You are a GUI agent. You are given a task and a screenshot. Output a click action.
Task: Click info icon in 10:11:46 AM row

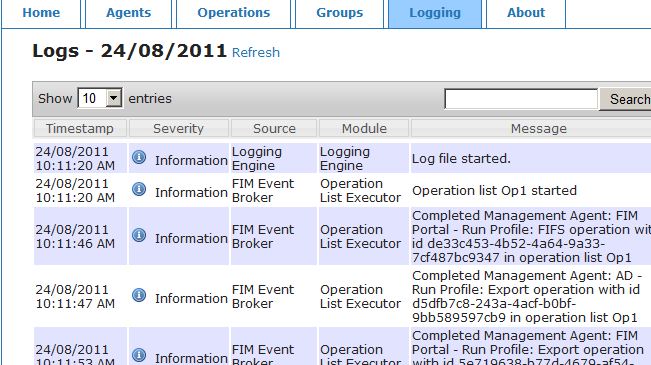(139, 235)
